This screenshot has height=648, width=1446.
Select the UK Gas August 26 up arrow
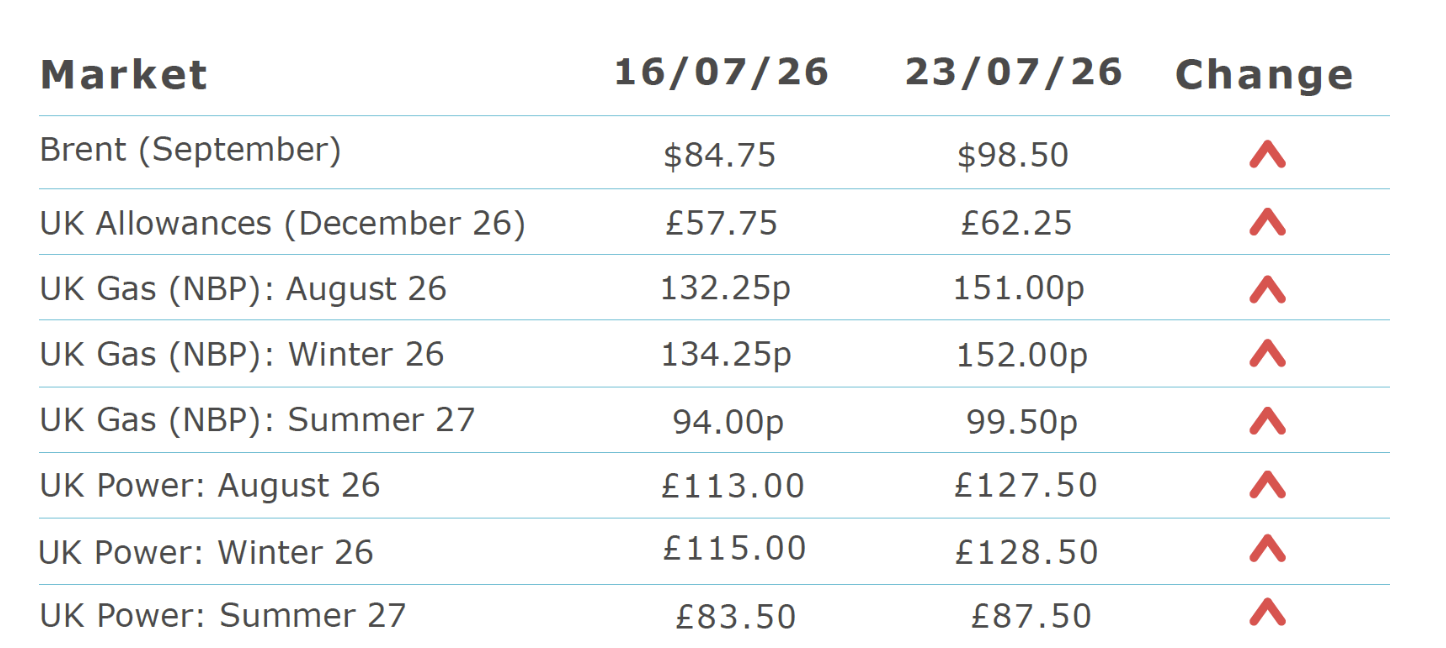click(1267, 289)
